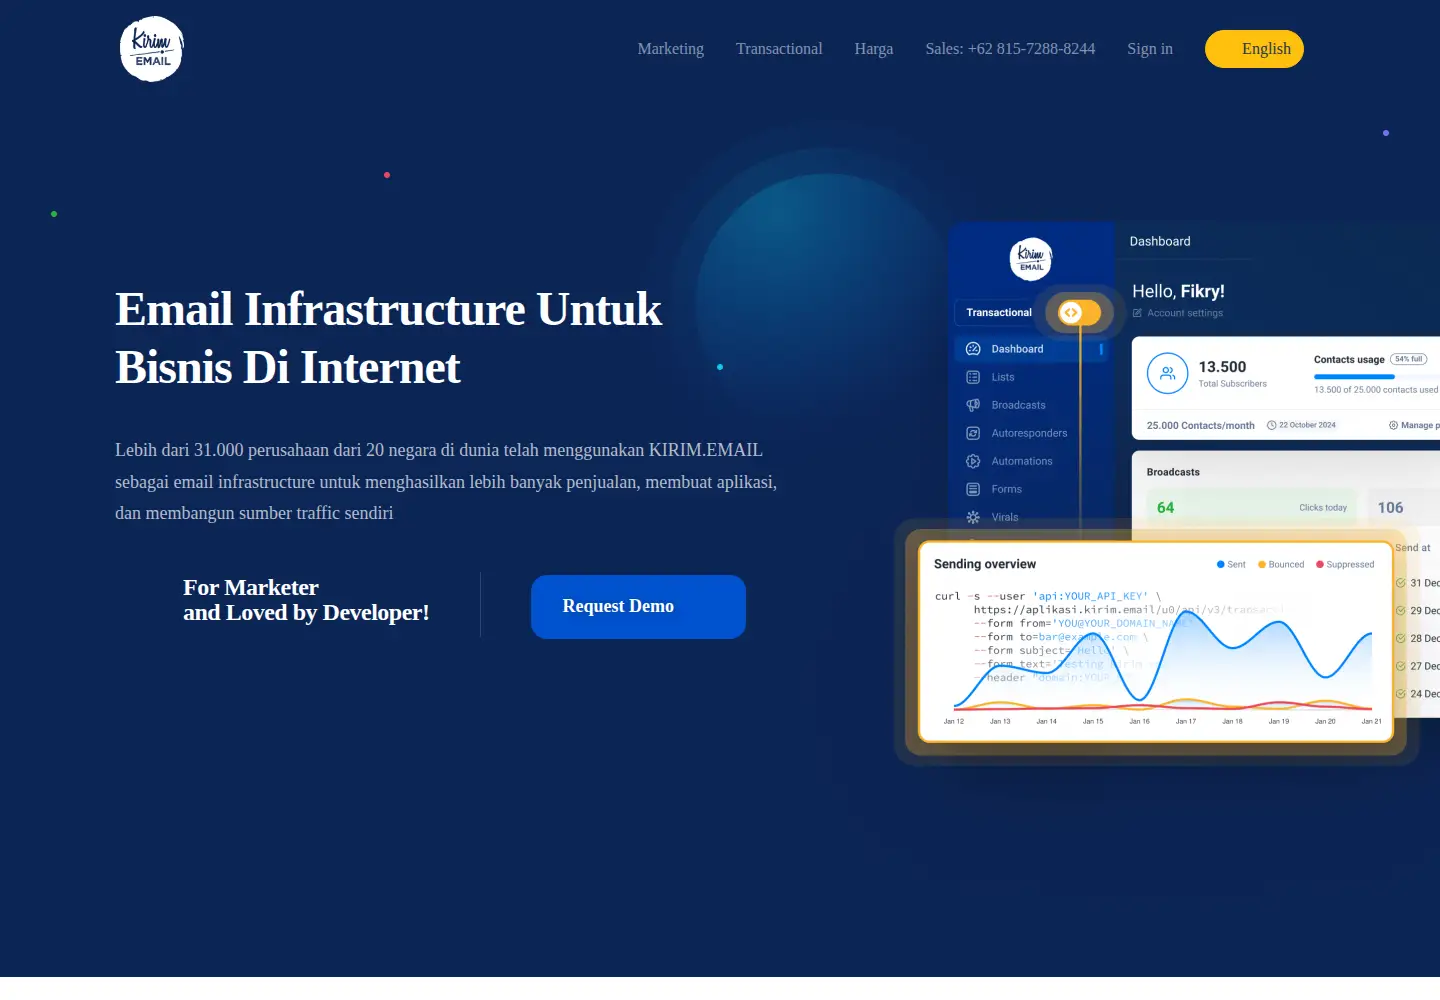
Task: Click the "13.500" subscriber count
Action: 1222,367
